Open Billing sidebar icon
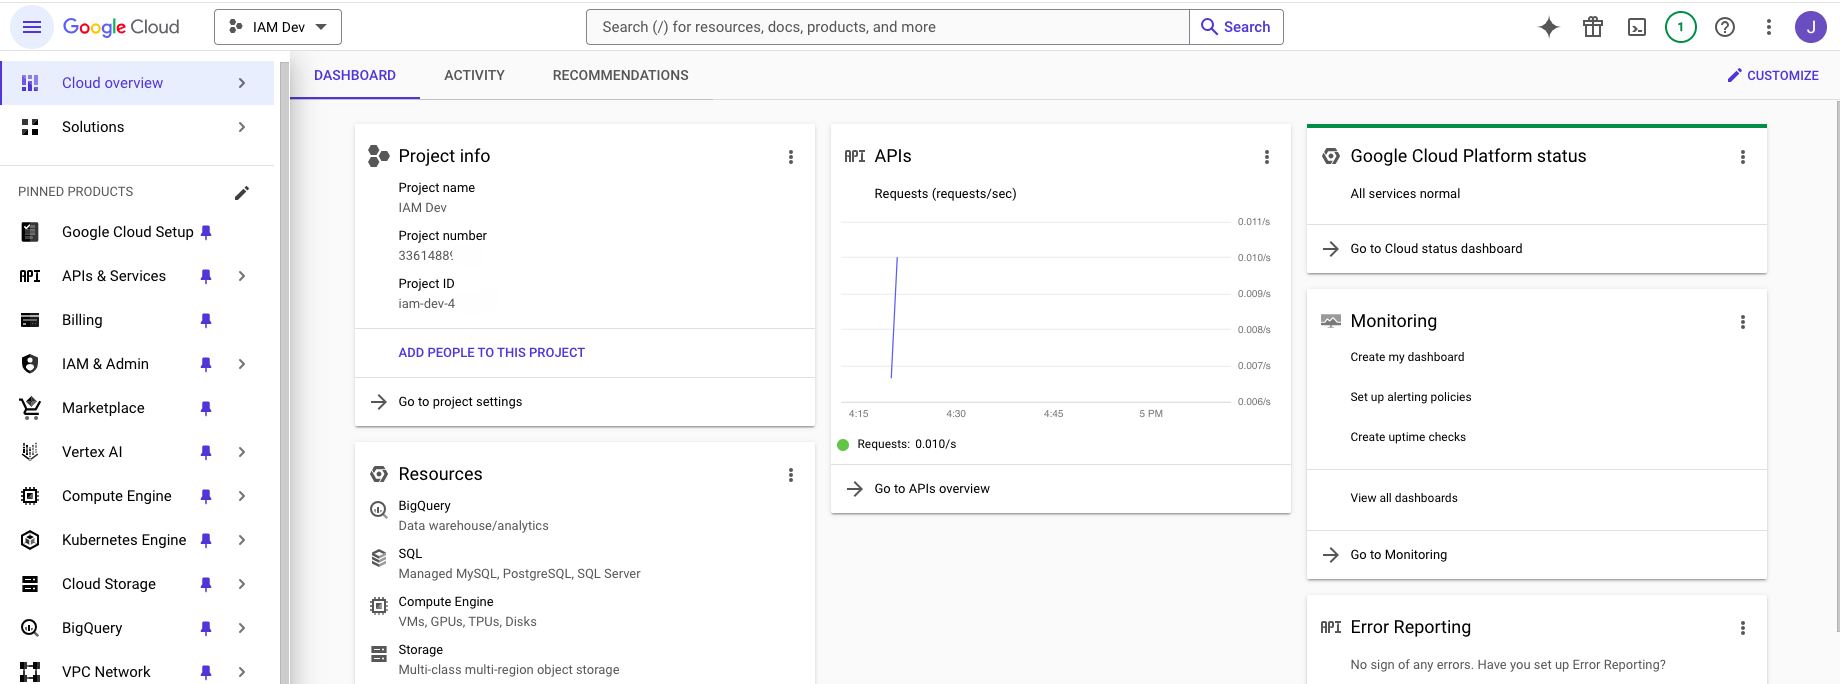1840x684 pixels. [30, 320]
